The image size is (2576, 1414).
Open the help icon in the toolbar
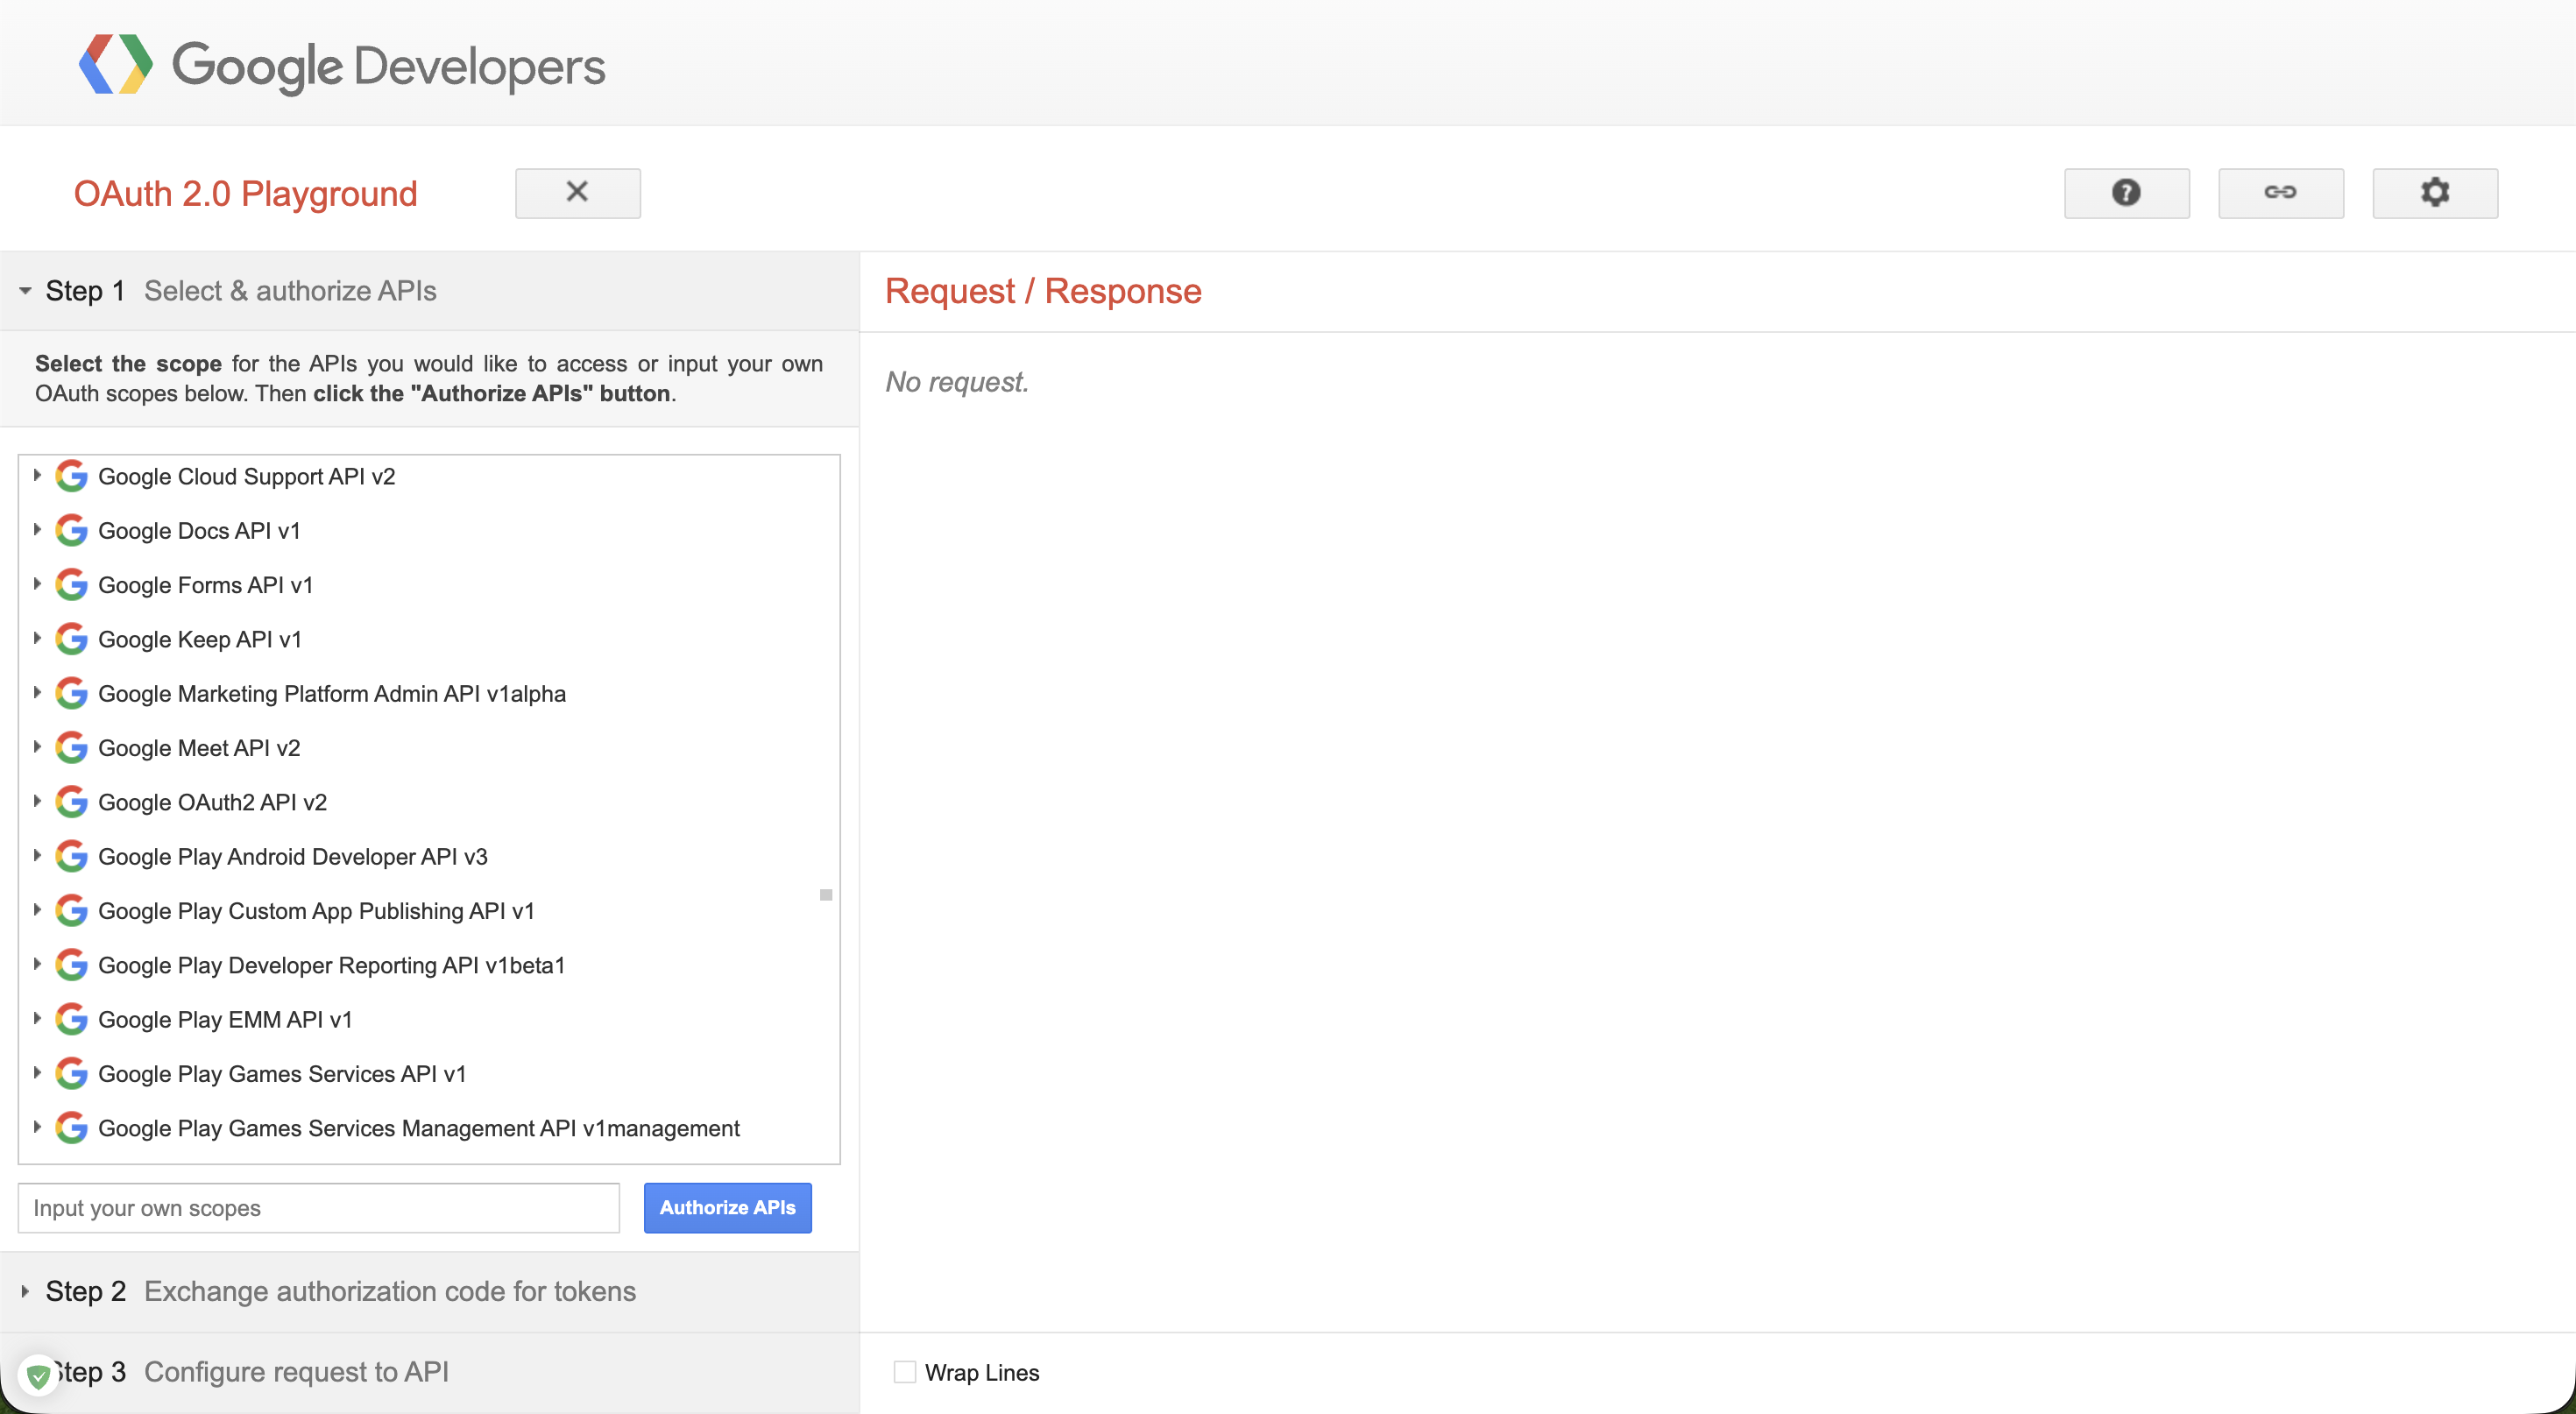[x=2126, y=193]
